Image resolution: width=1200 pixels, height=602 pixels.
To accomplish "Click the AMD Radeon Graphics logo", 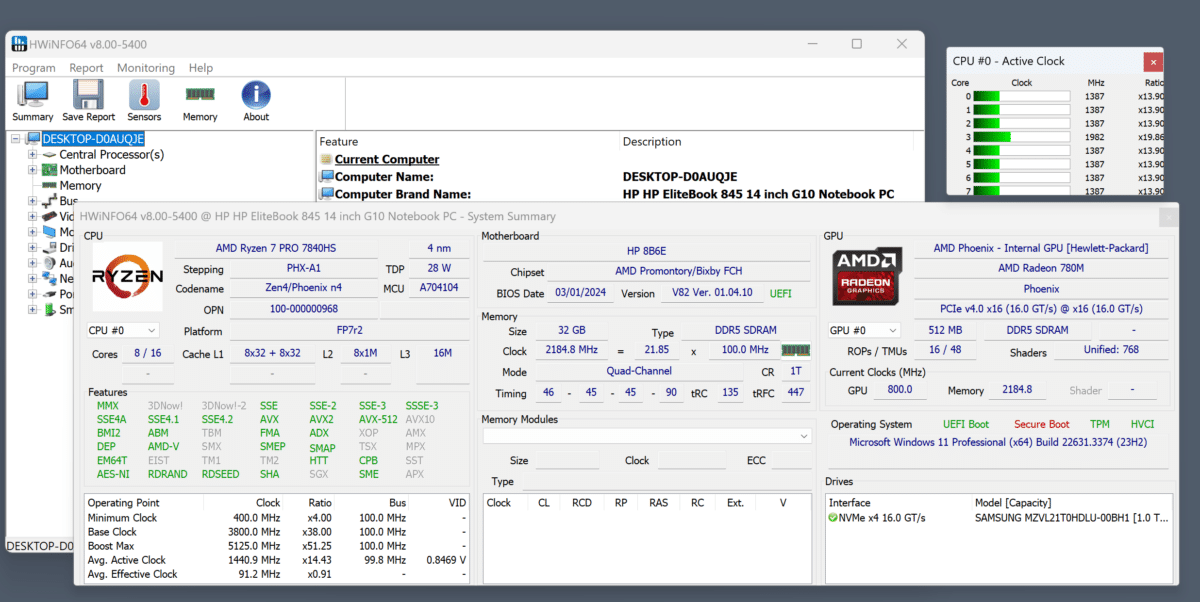I will (x=866, y=276).
